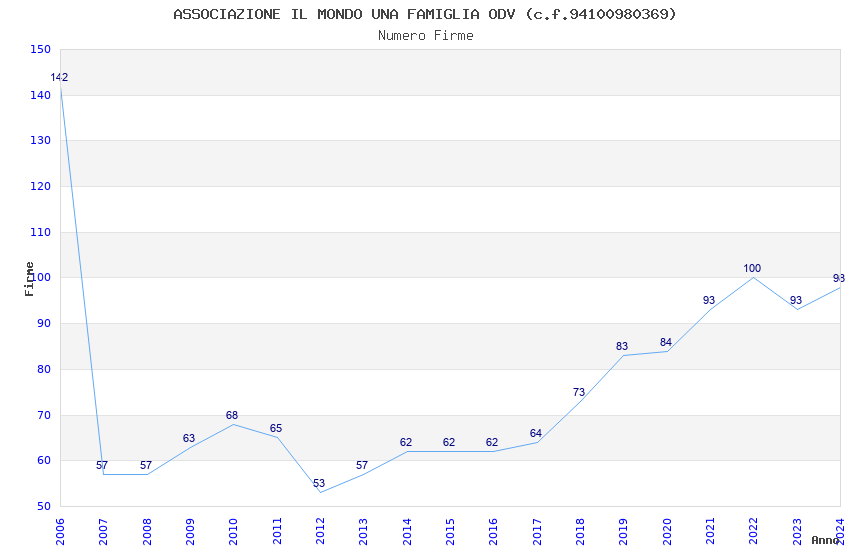Click the 110 value on the y-axis

pyautogui.click(x=40, y=232)
